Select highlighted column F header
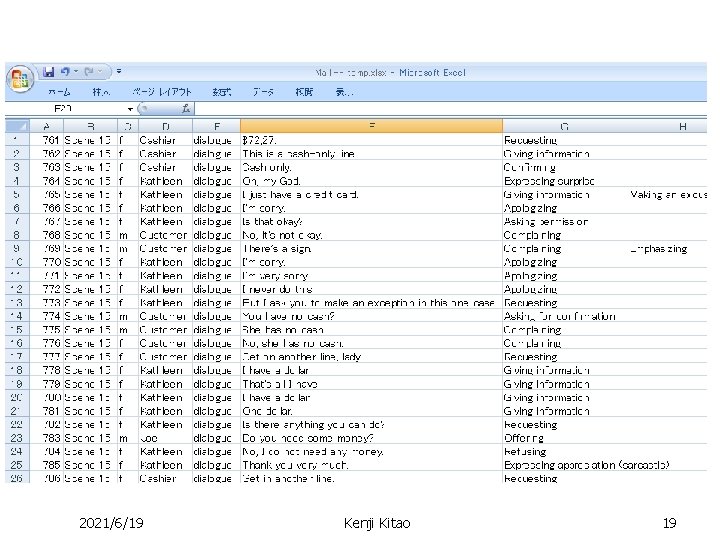Image resolution: width=720 pixels, height=540 pixels. pyautogui.click(x=371, y=126)
